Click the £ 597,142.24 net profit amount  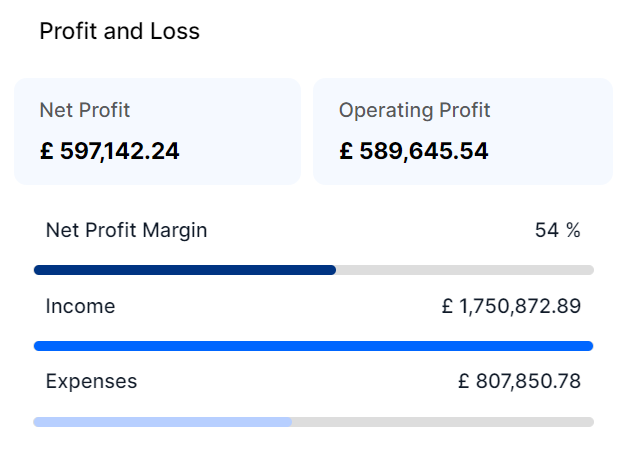point(110,152)
